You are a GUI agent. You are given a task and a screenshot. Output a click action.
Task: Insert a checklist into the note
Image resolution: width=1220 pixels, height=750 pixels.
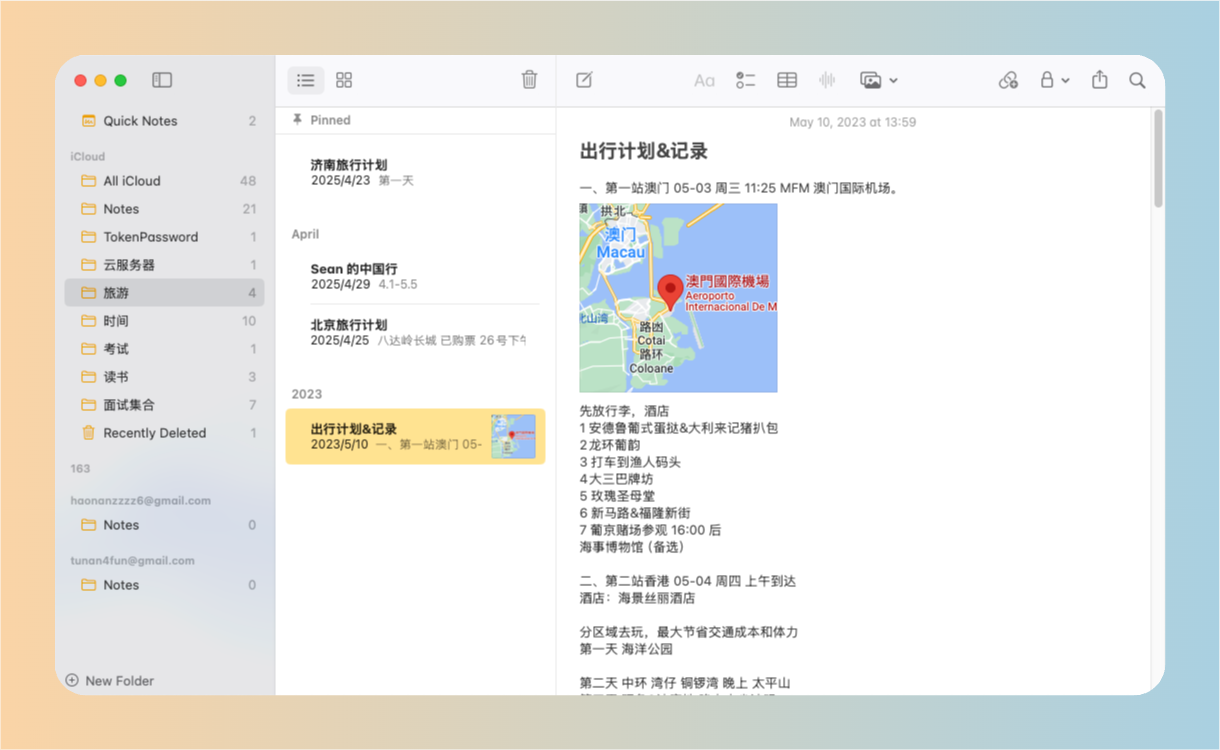click(x=745, y=80)
